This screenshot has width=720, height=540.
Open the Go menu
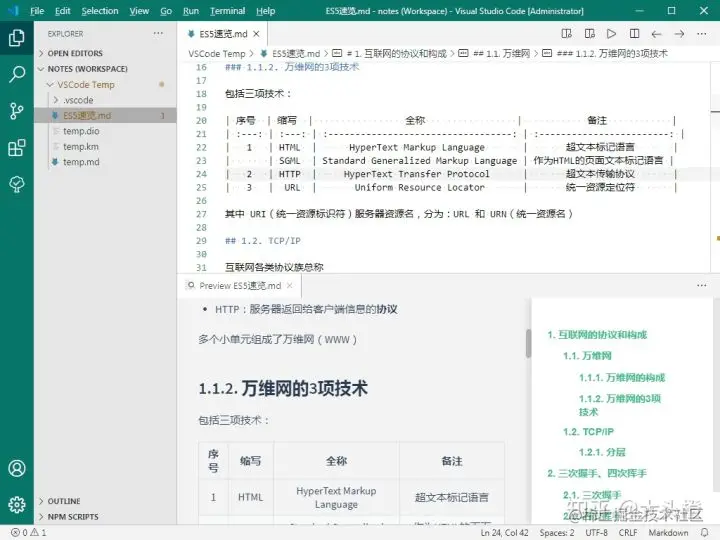166,11
